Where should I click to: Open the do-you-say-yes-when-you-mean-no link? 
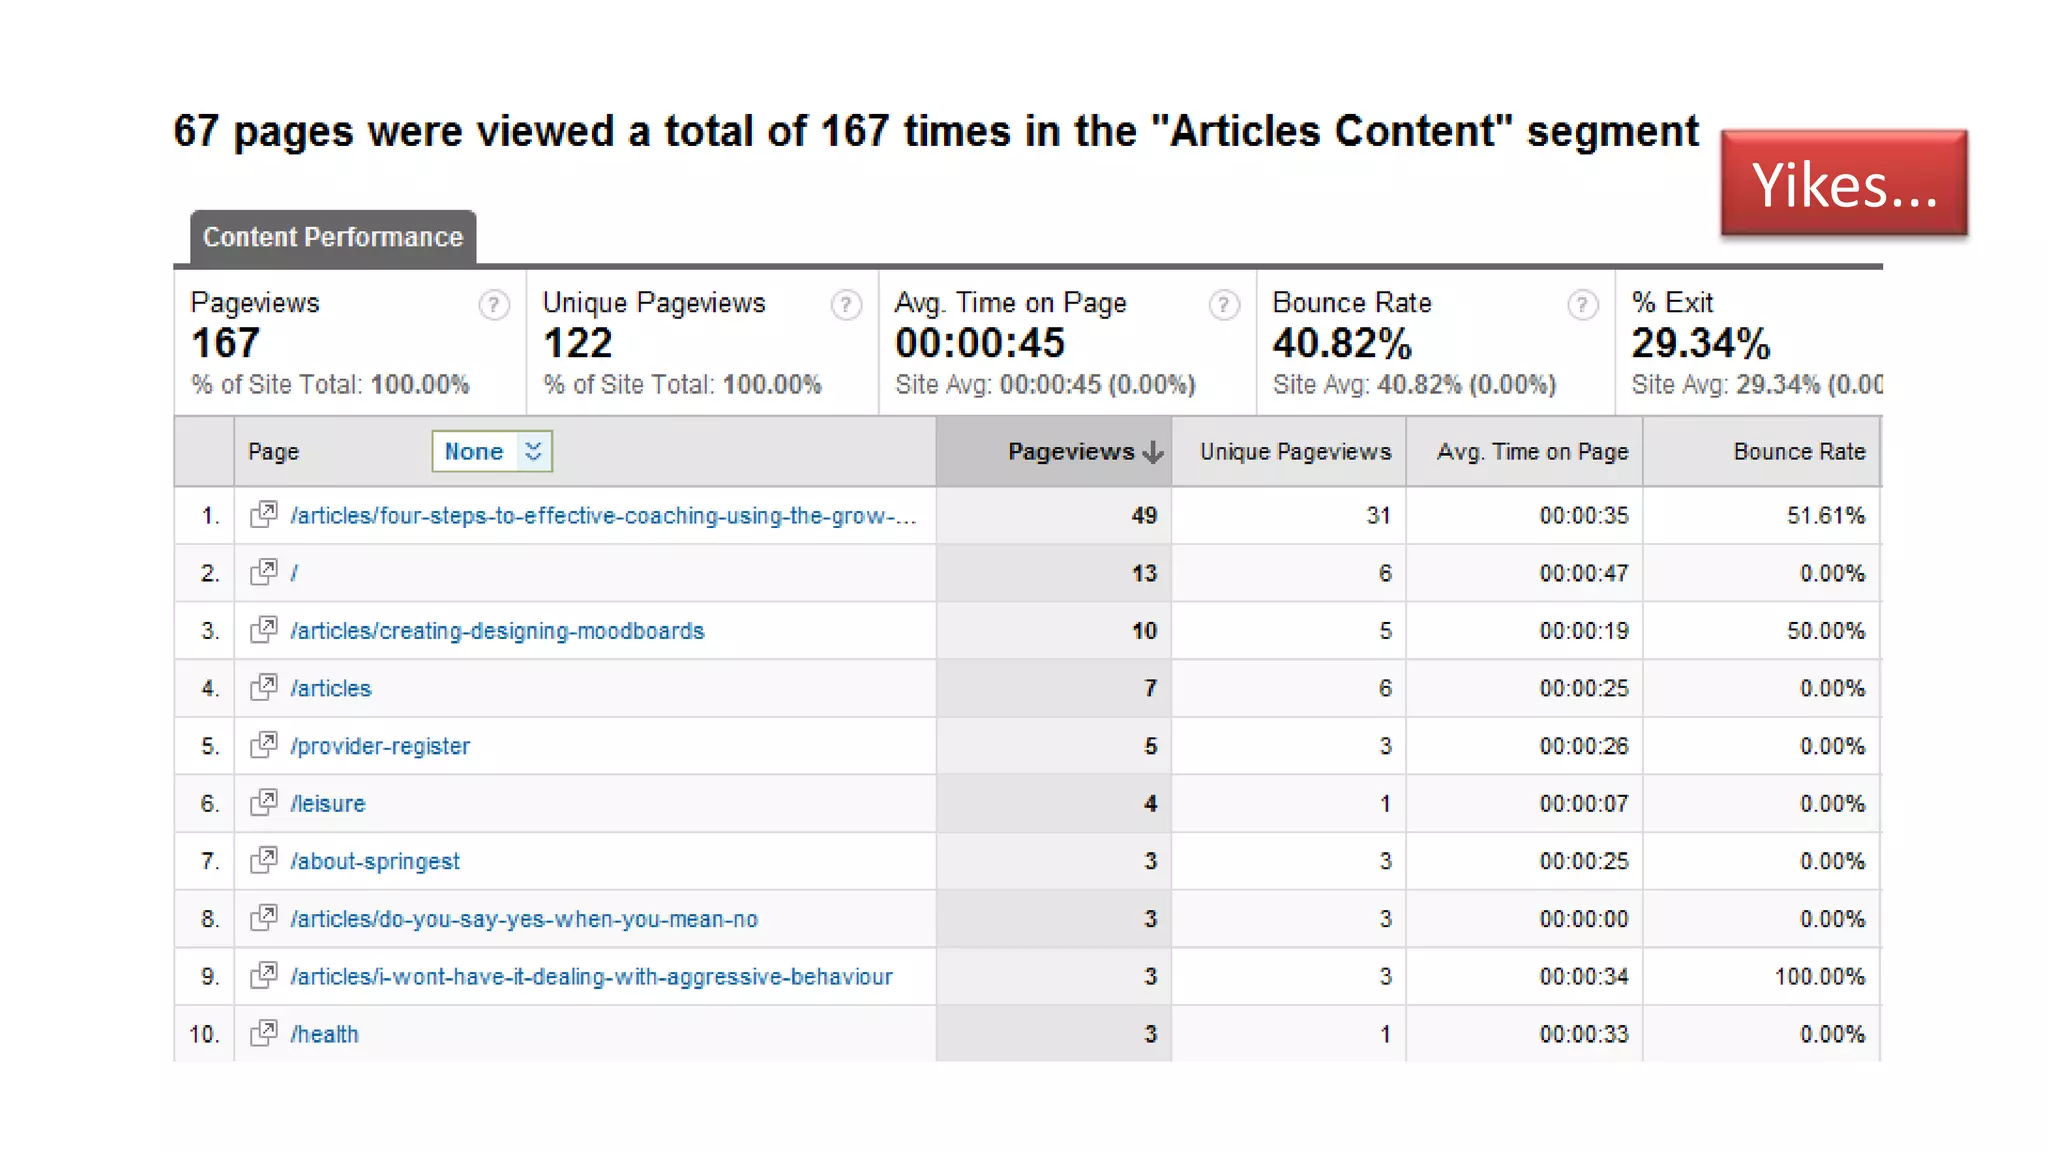pyautogui.click(x=524, y=919)
